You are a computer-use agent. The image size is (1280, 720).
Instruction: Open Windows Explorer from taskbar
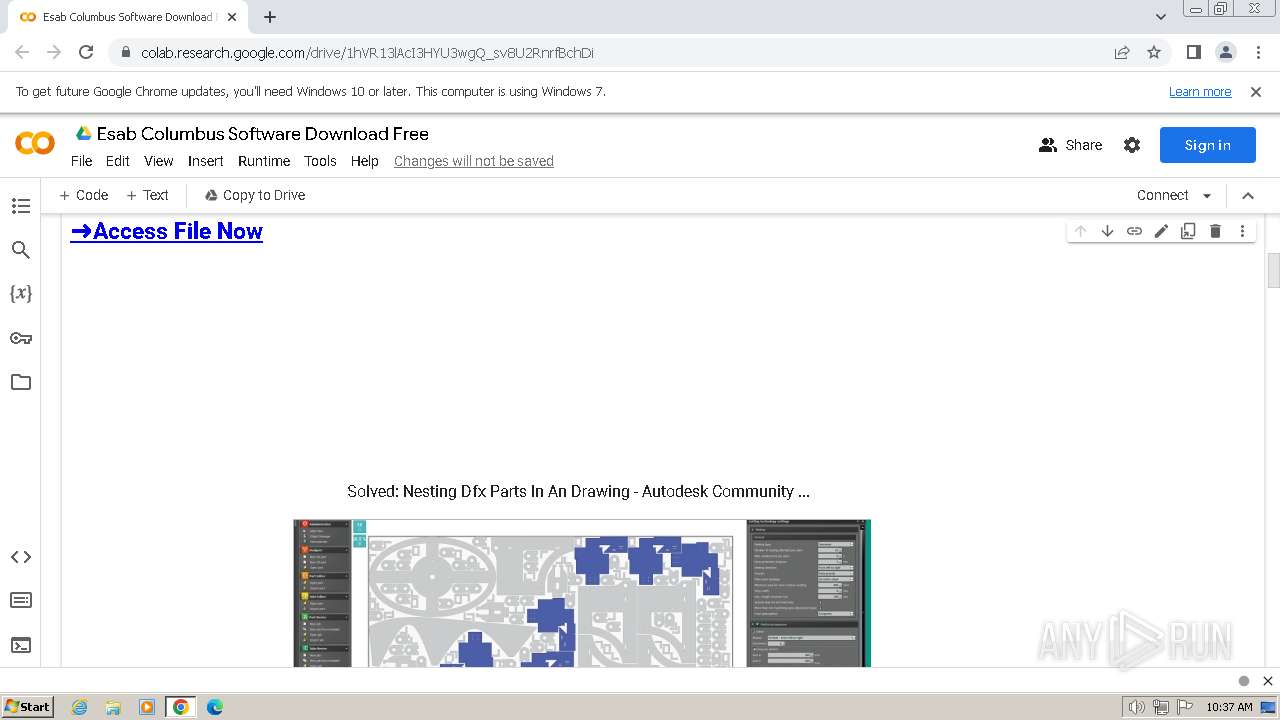[x=113, y=707]
